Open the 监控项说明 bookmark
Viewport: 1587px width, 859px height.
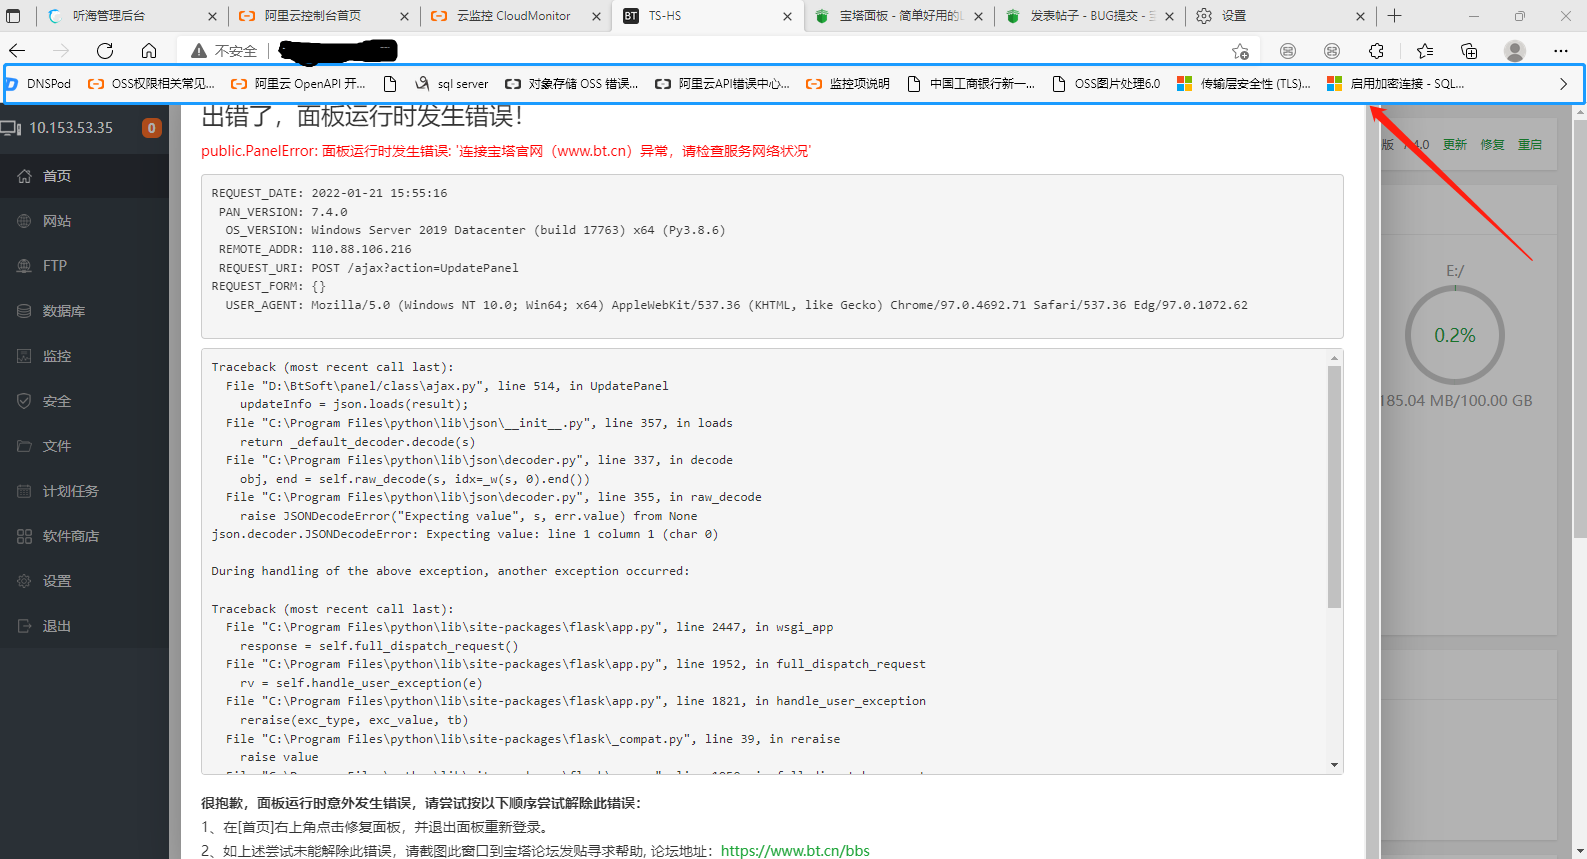coord(848,84)
